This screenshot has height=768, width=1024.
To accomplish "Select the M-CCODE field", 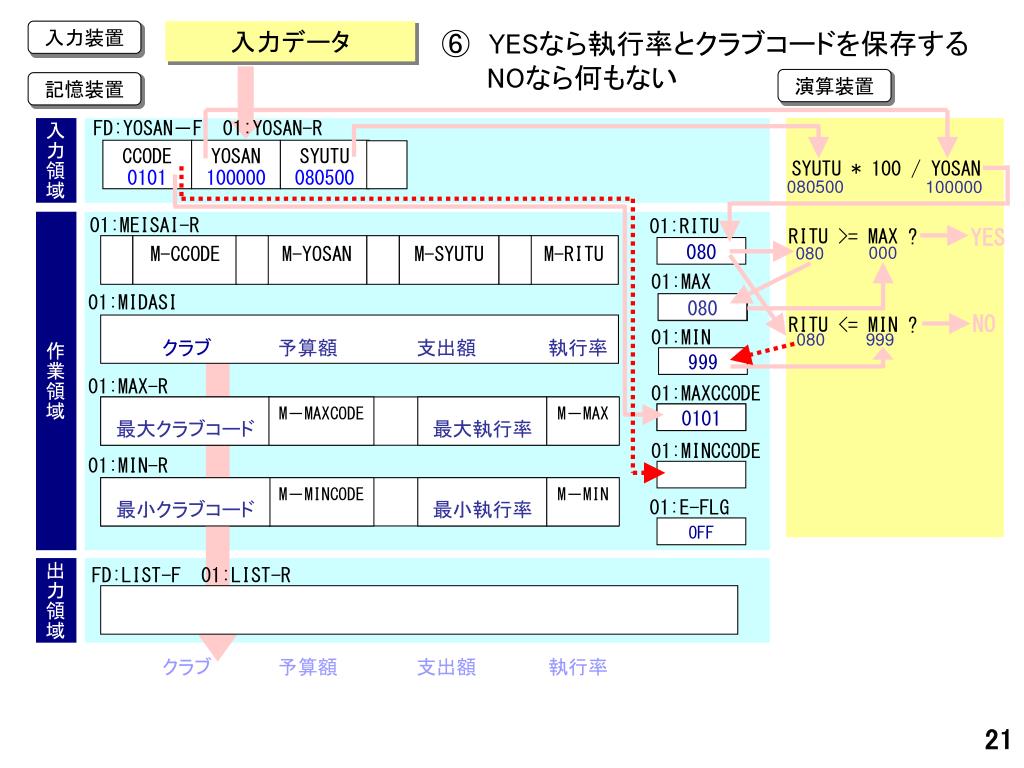I will click(x=184, y=259).
